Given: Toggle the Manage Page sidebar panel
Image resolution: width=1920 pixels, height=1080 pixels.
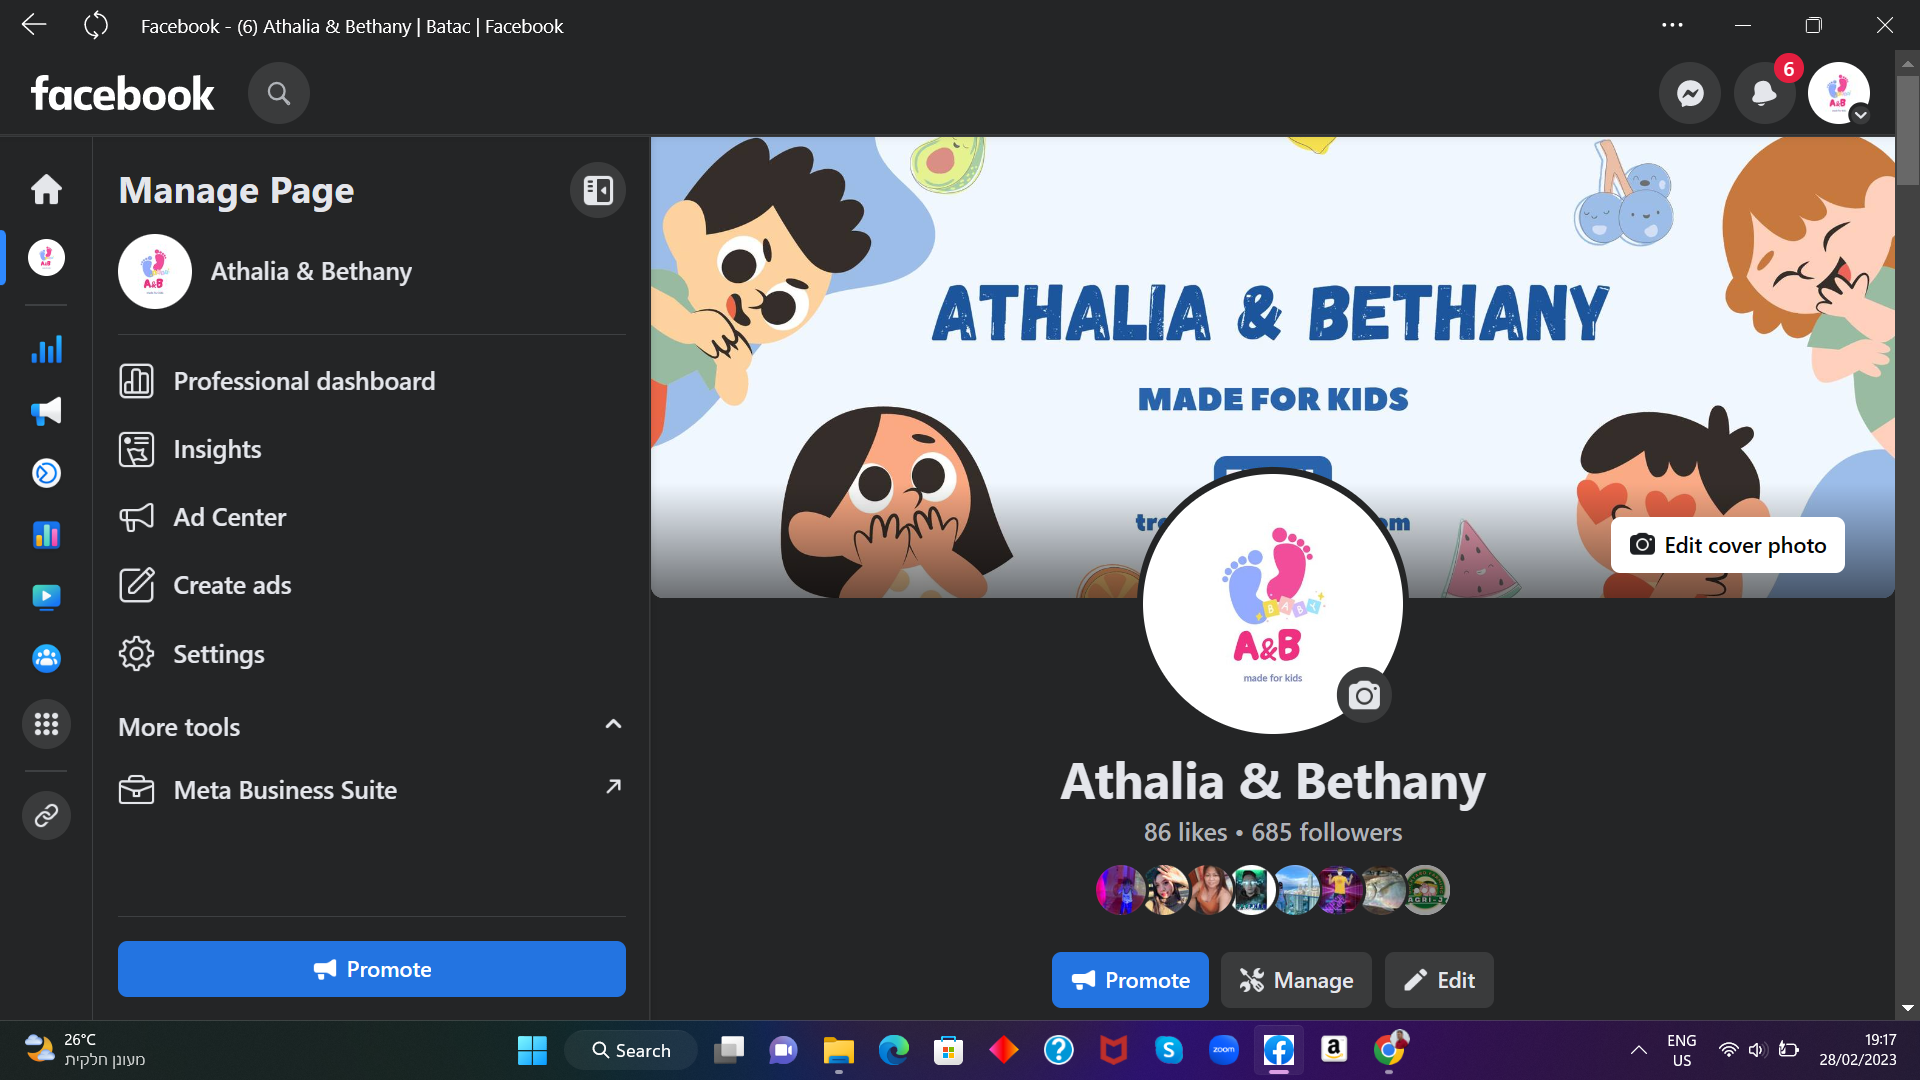Looking at the screenshot, I should 597,190.
